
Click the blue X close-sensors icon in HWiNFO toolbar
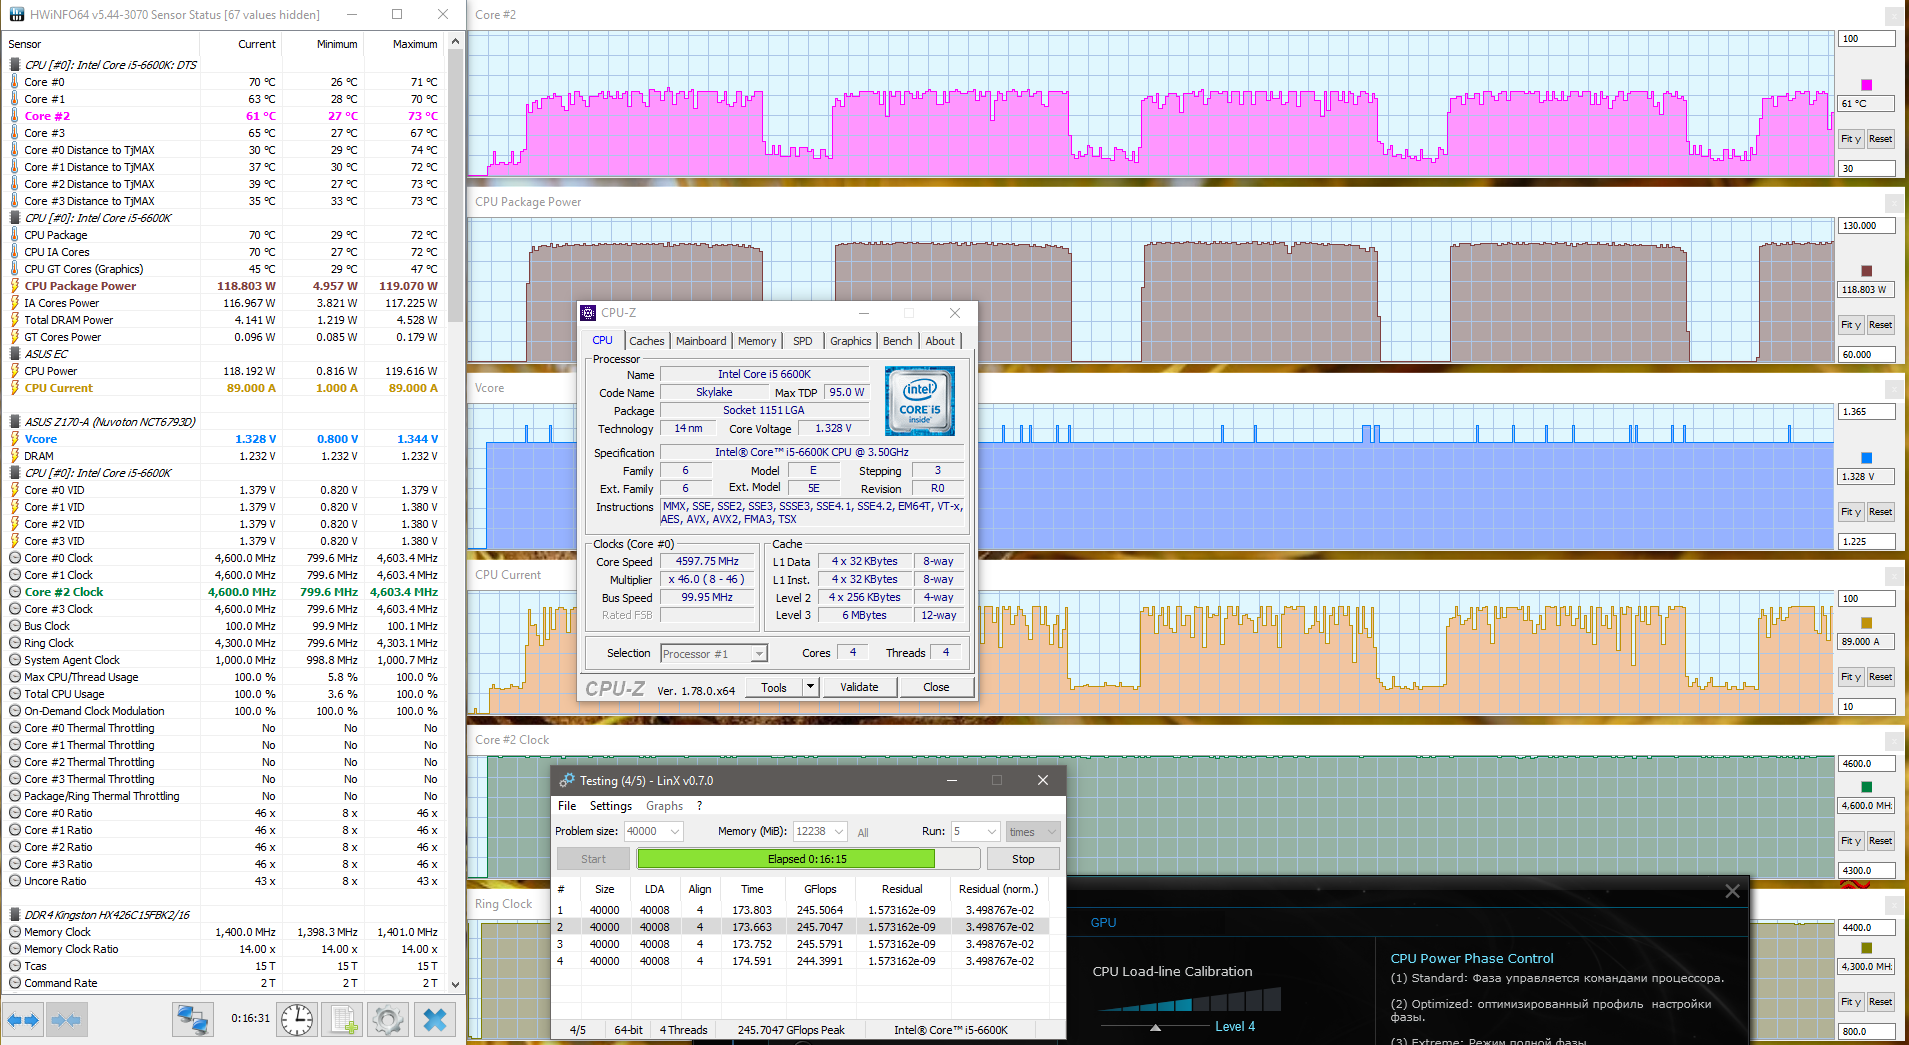pos(435,1020)
